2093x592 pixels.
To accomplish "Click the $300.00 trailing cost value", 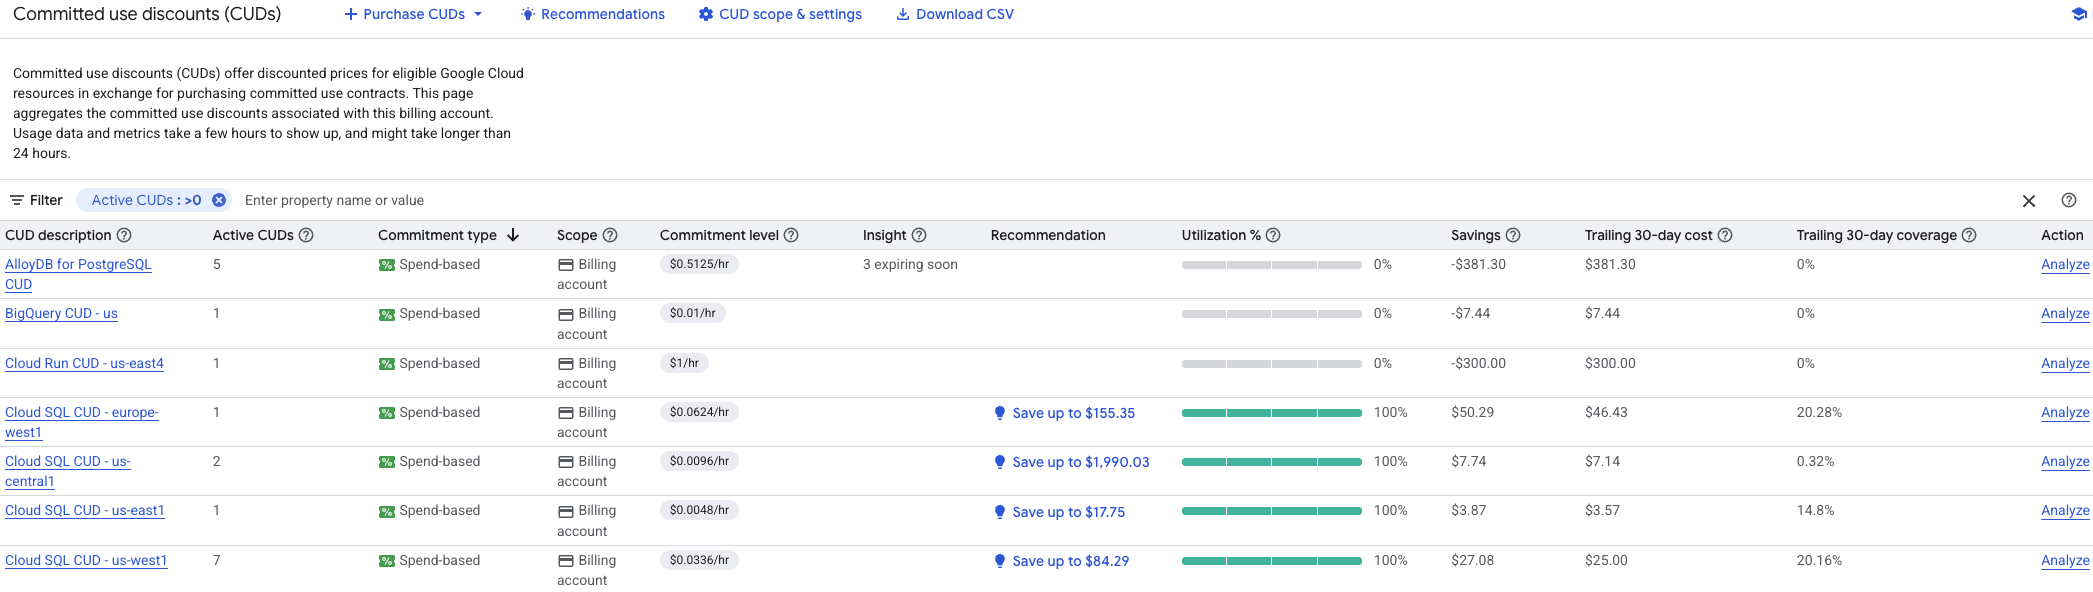I will [x=1610, y=363].
